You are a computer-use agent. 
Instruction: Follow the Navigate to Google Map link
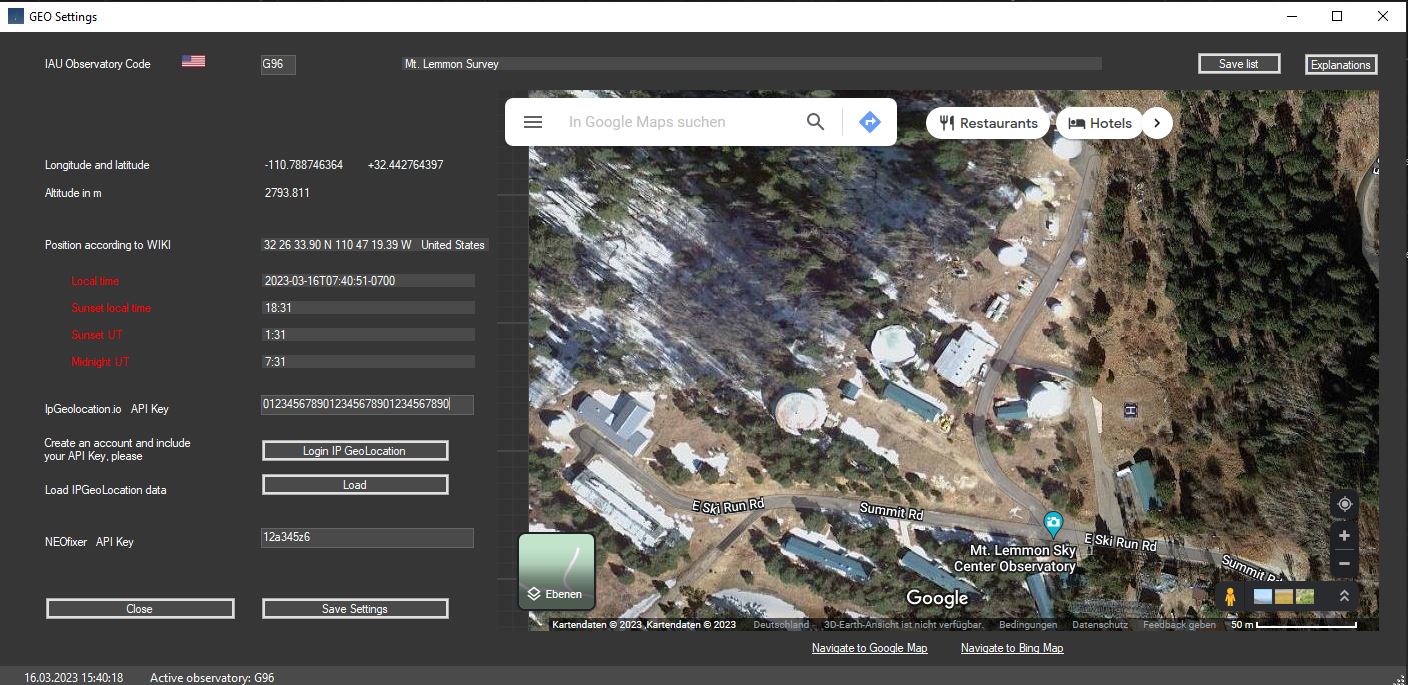(870, 648)
